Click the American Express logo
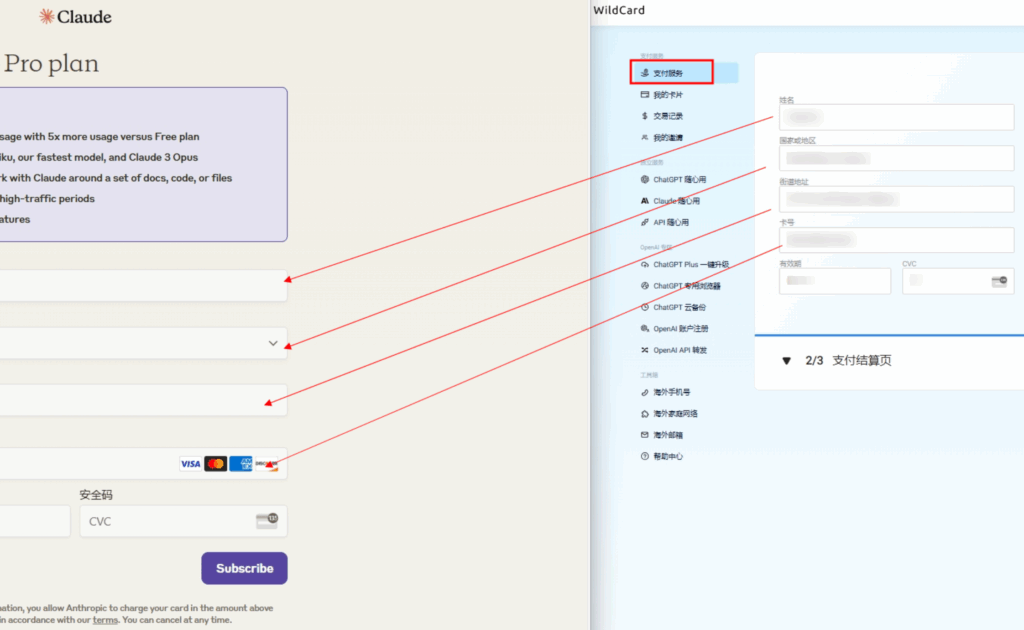Image resolution: width=1024 pixels, height=630 pixels. click(240, 464)
